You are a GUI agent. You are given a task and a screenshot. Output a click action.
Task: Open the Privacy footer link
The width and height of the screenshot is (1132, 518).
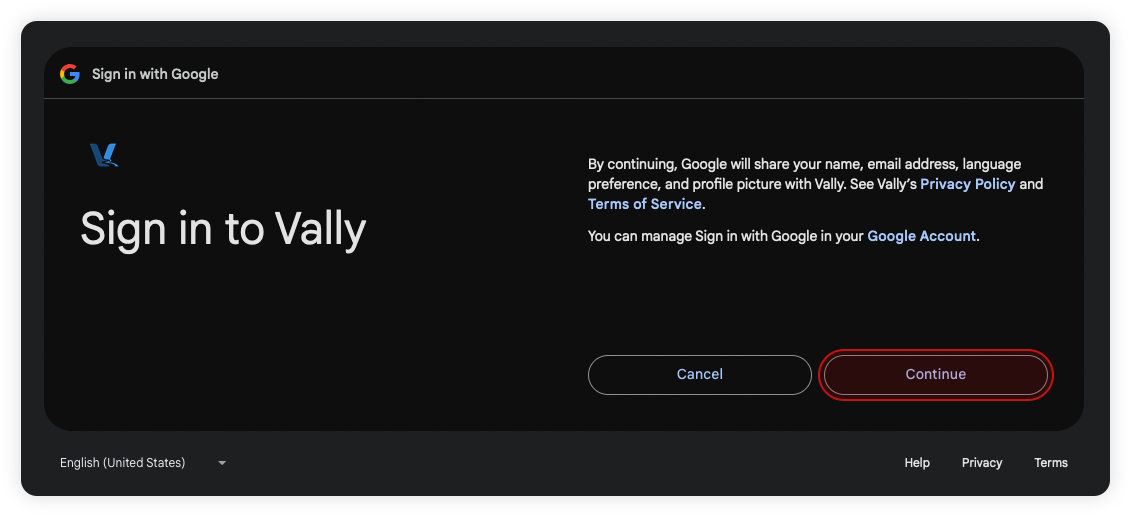click(x=982, y=463)
